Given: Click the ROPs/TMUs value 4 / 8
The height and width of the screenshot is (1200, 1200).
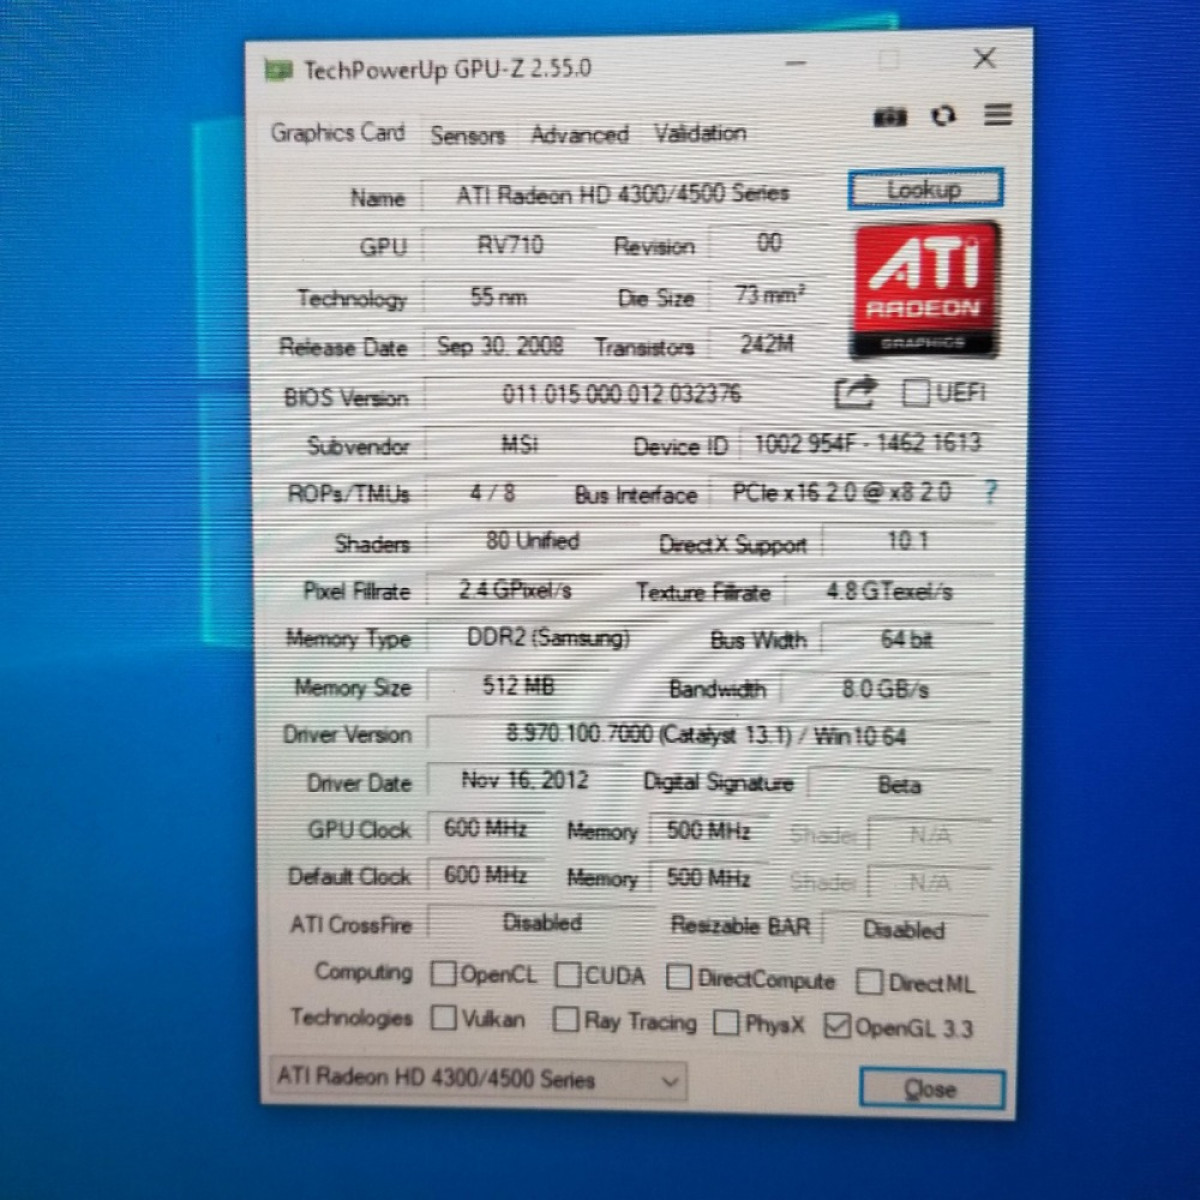Looking at the screenshot, I should click(x=492, y=492).
